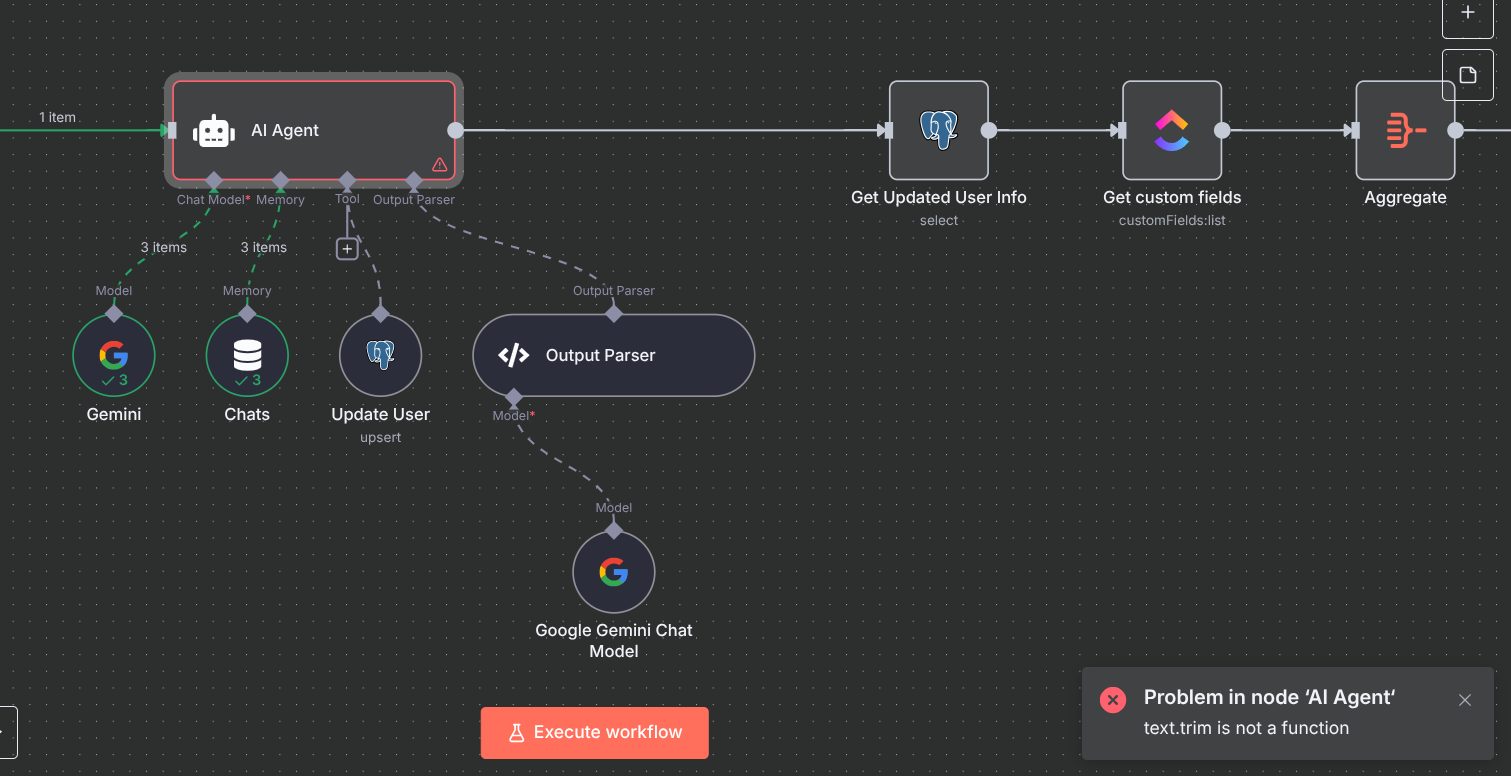Click the 'Problem in node AI Agent' title
The image size is (1511, 776).
(x=1269, y=697)
